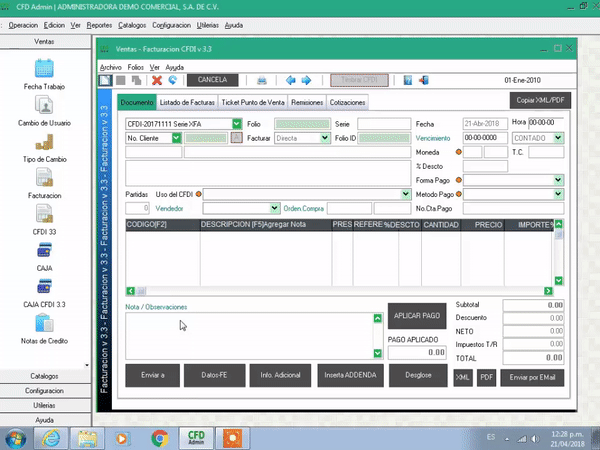Click into the Nota / Observaciones text box
600x450 pixels.
245,335
